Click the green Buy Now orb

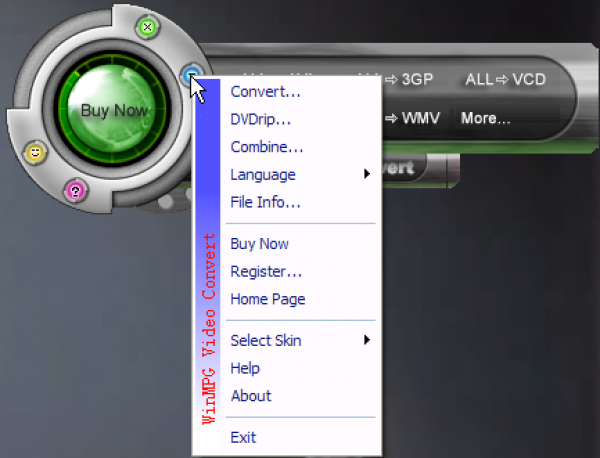pos(113,109)
